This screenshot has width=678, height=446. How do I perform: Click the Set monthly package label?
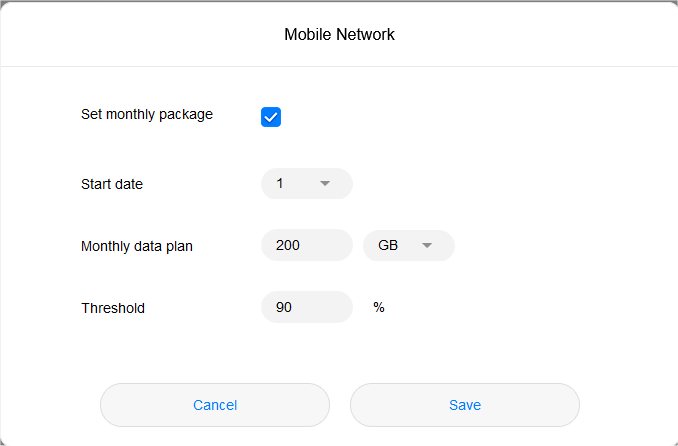coord(147,114)
